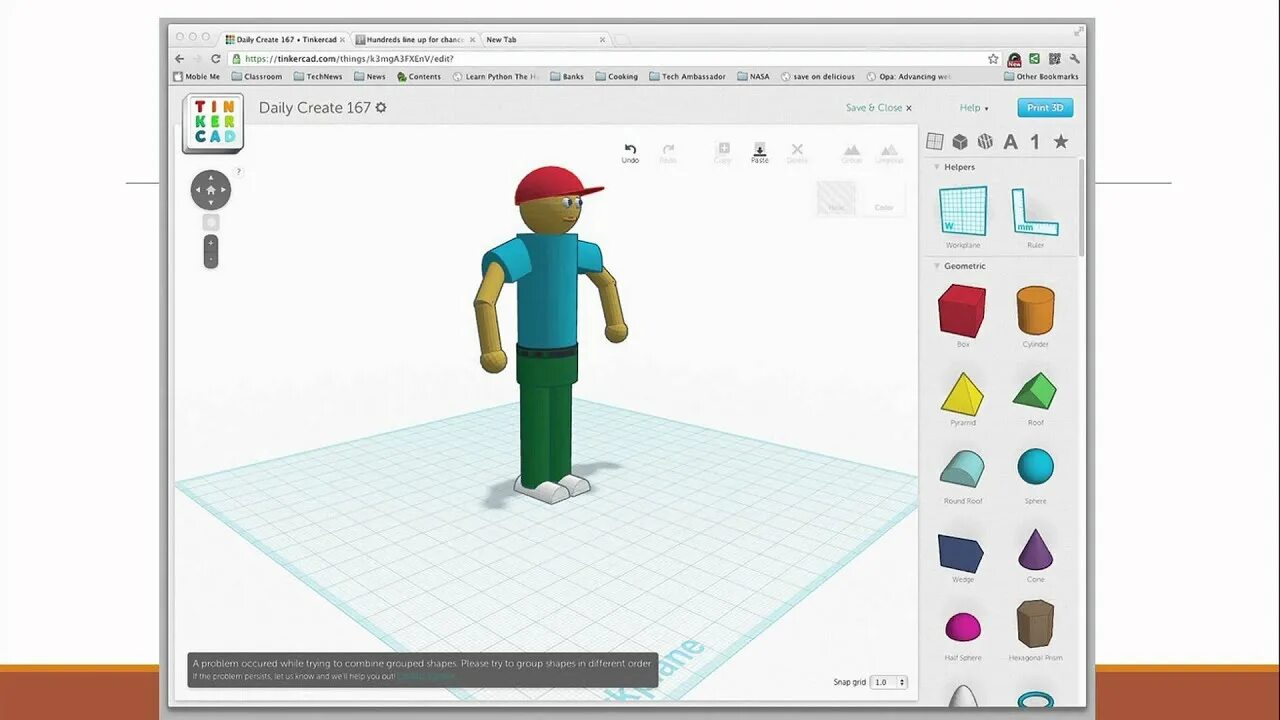Select the grid shapes category icon
Image resolution: width=1280 pixels, height=720 pixels.
(935, 142)
